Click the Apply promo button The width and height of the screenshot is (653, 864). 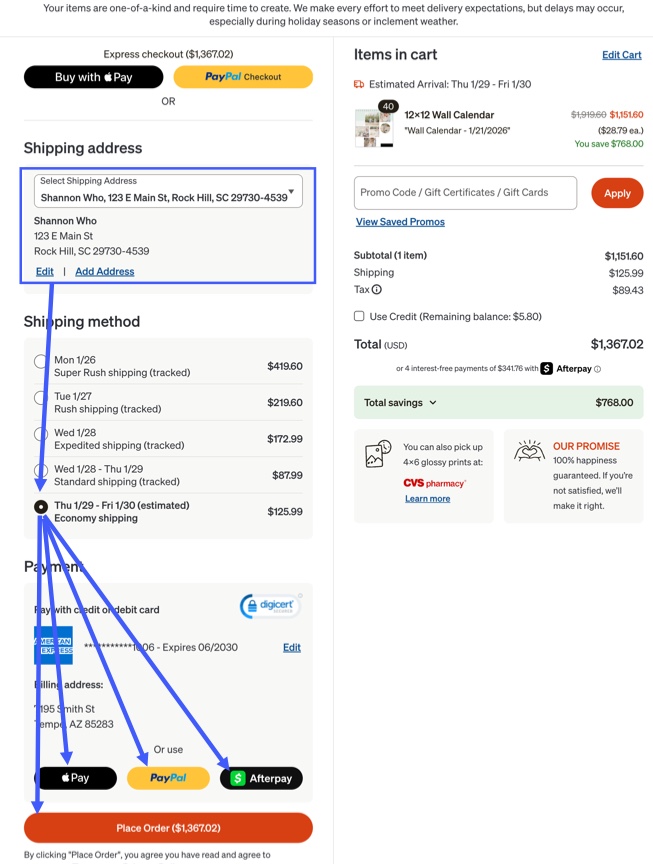(617, 193)
